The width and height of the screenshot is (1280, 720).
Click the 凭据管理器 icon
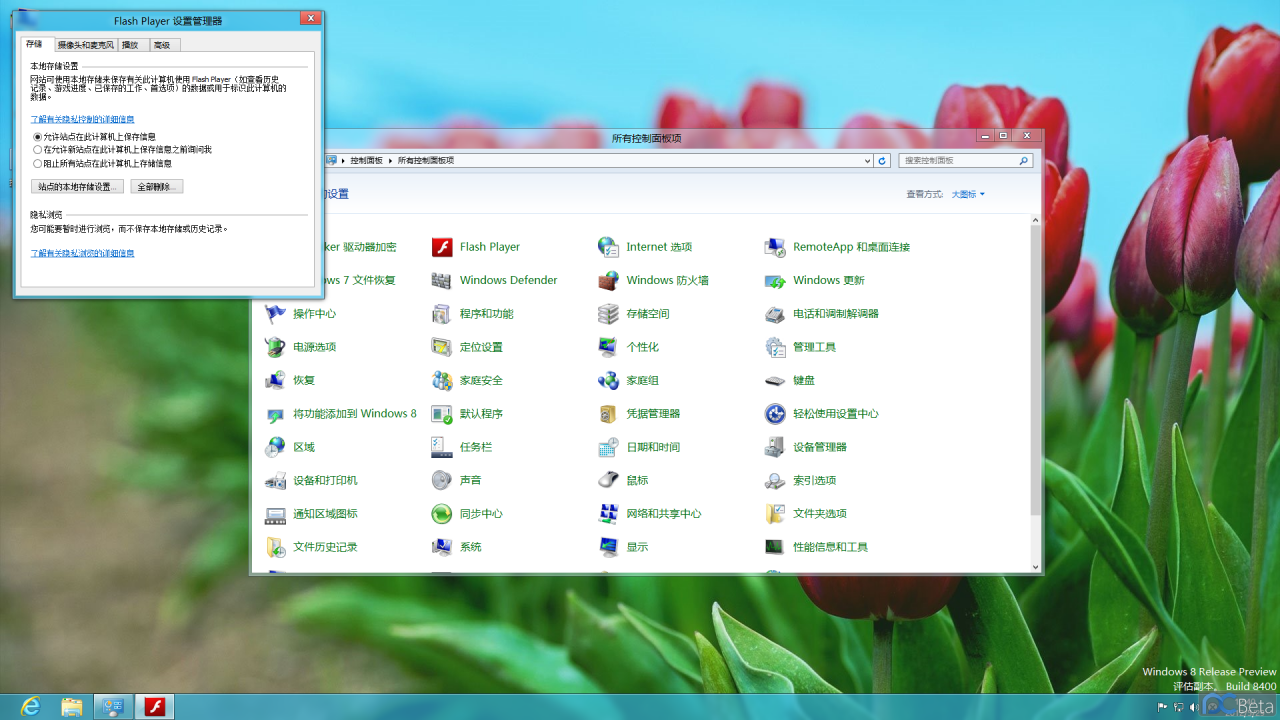pos(608,414)
